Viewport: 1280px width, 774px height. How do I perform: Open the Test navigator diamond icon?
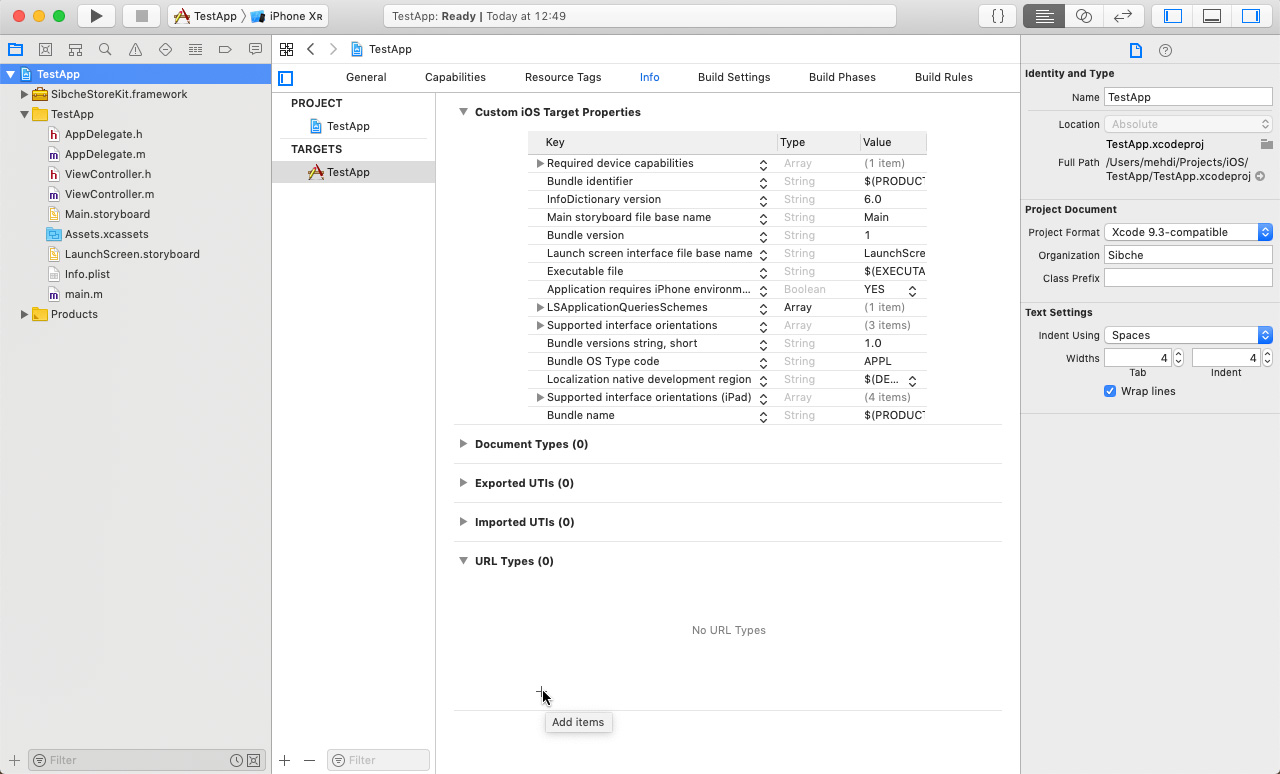(165, 49)
